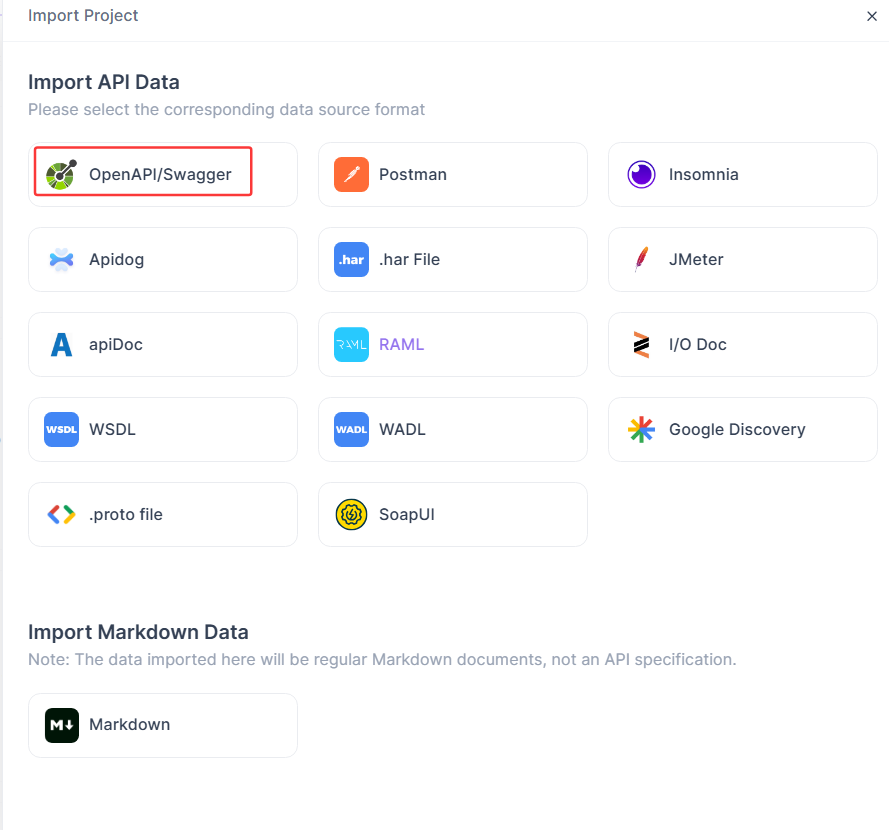Click the Google Discovery import icon
This screenshot has height=830, width=889.
pyautogui.click(x=640, y=429)
